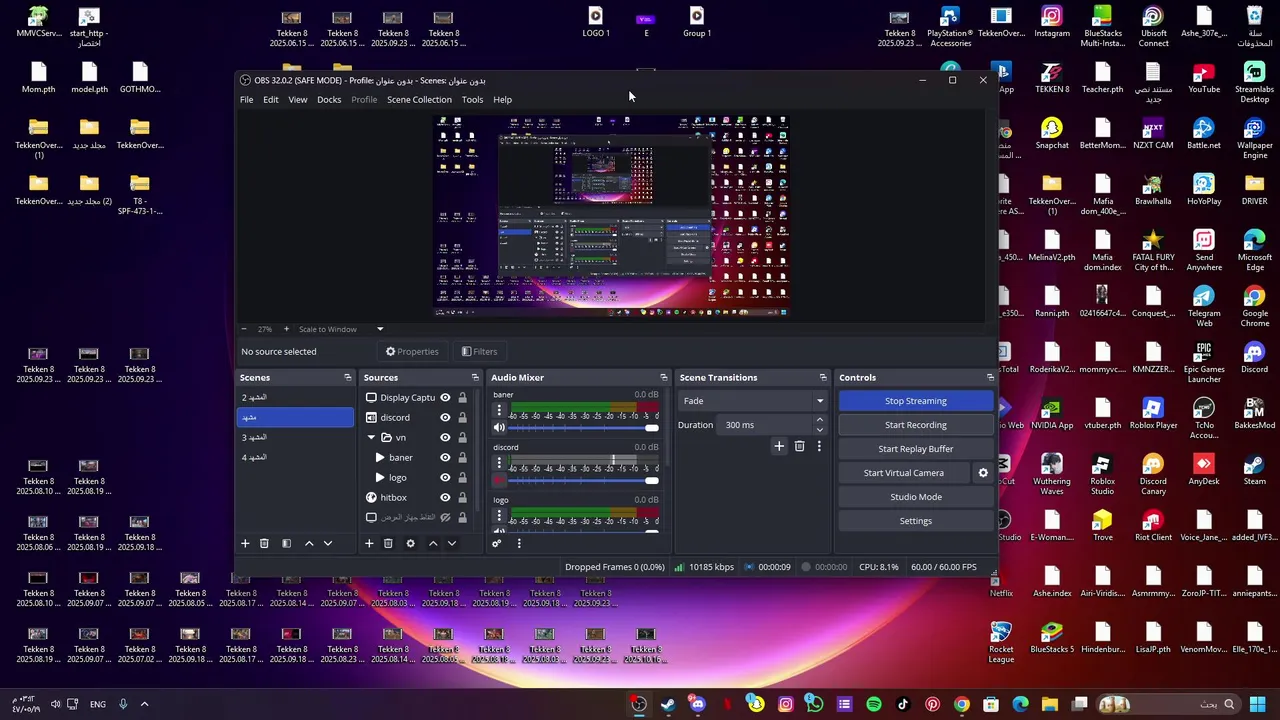1280x720 pixels.
Task: Open Spotify from the taskbar
Action: pos(874,704)
